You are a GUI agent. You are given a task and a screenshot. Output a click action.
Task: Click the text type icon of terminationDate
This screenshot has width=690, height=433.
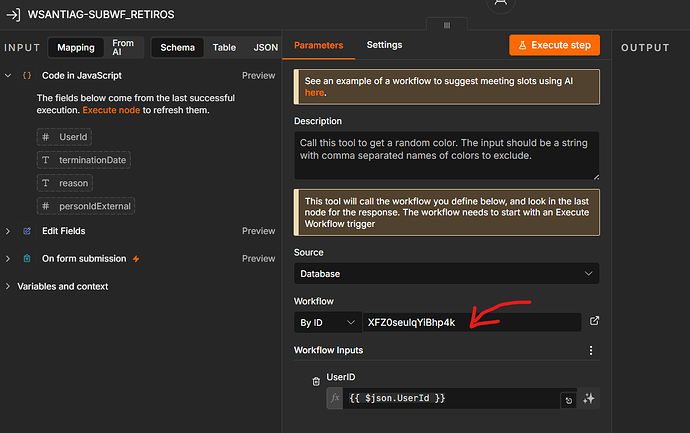tap(45, 160)
